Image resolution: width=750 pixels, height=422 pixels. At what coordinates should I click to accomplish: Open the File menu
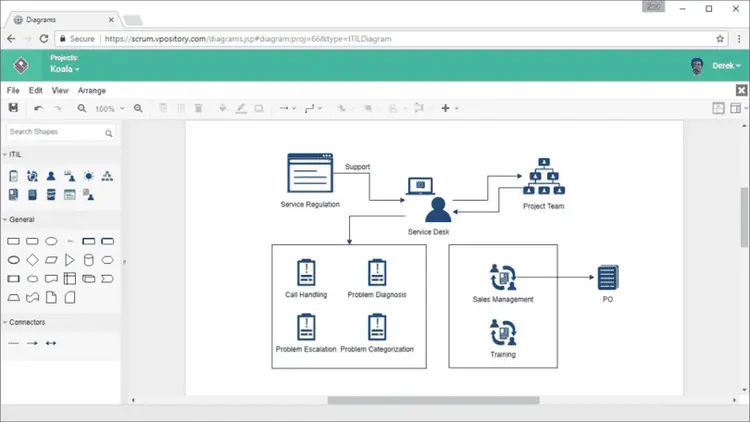tap(13, 90)
